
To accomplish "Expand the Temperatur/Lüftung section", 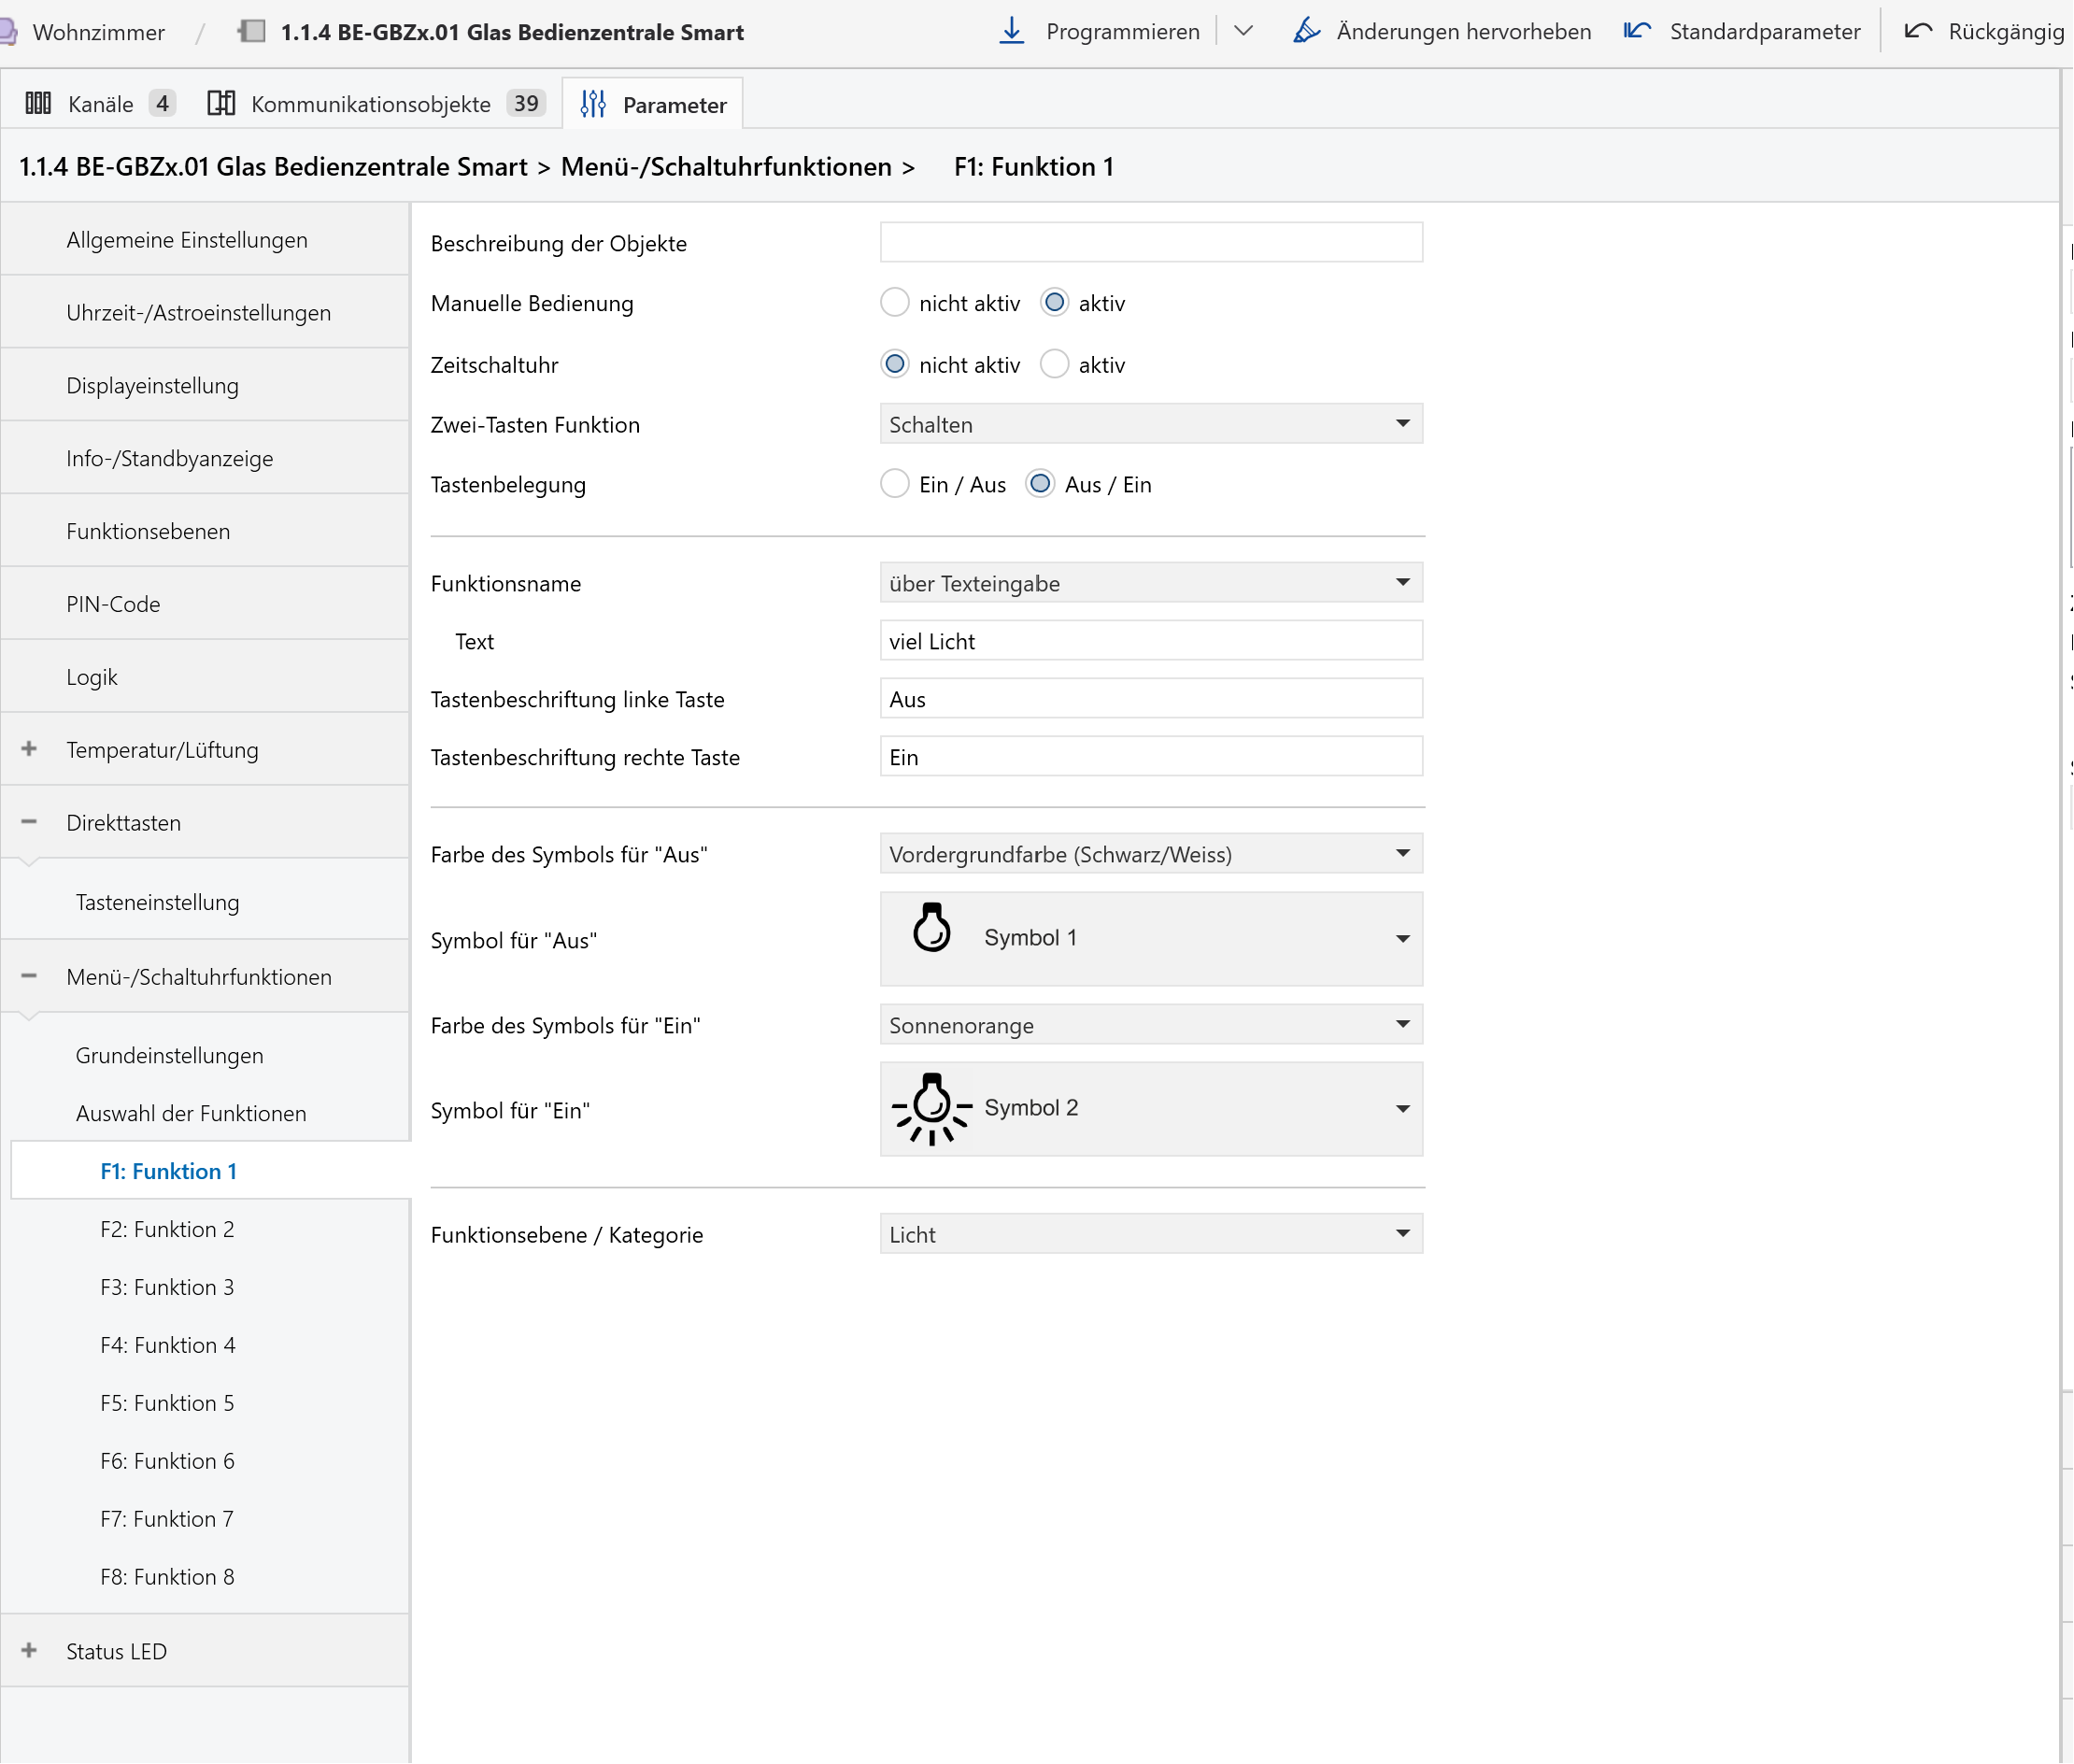I will point(29,749).
